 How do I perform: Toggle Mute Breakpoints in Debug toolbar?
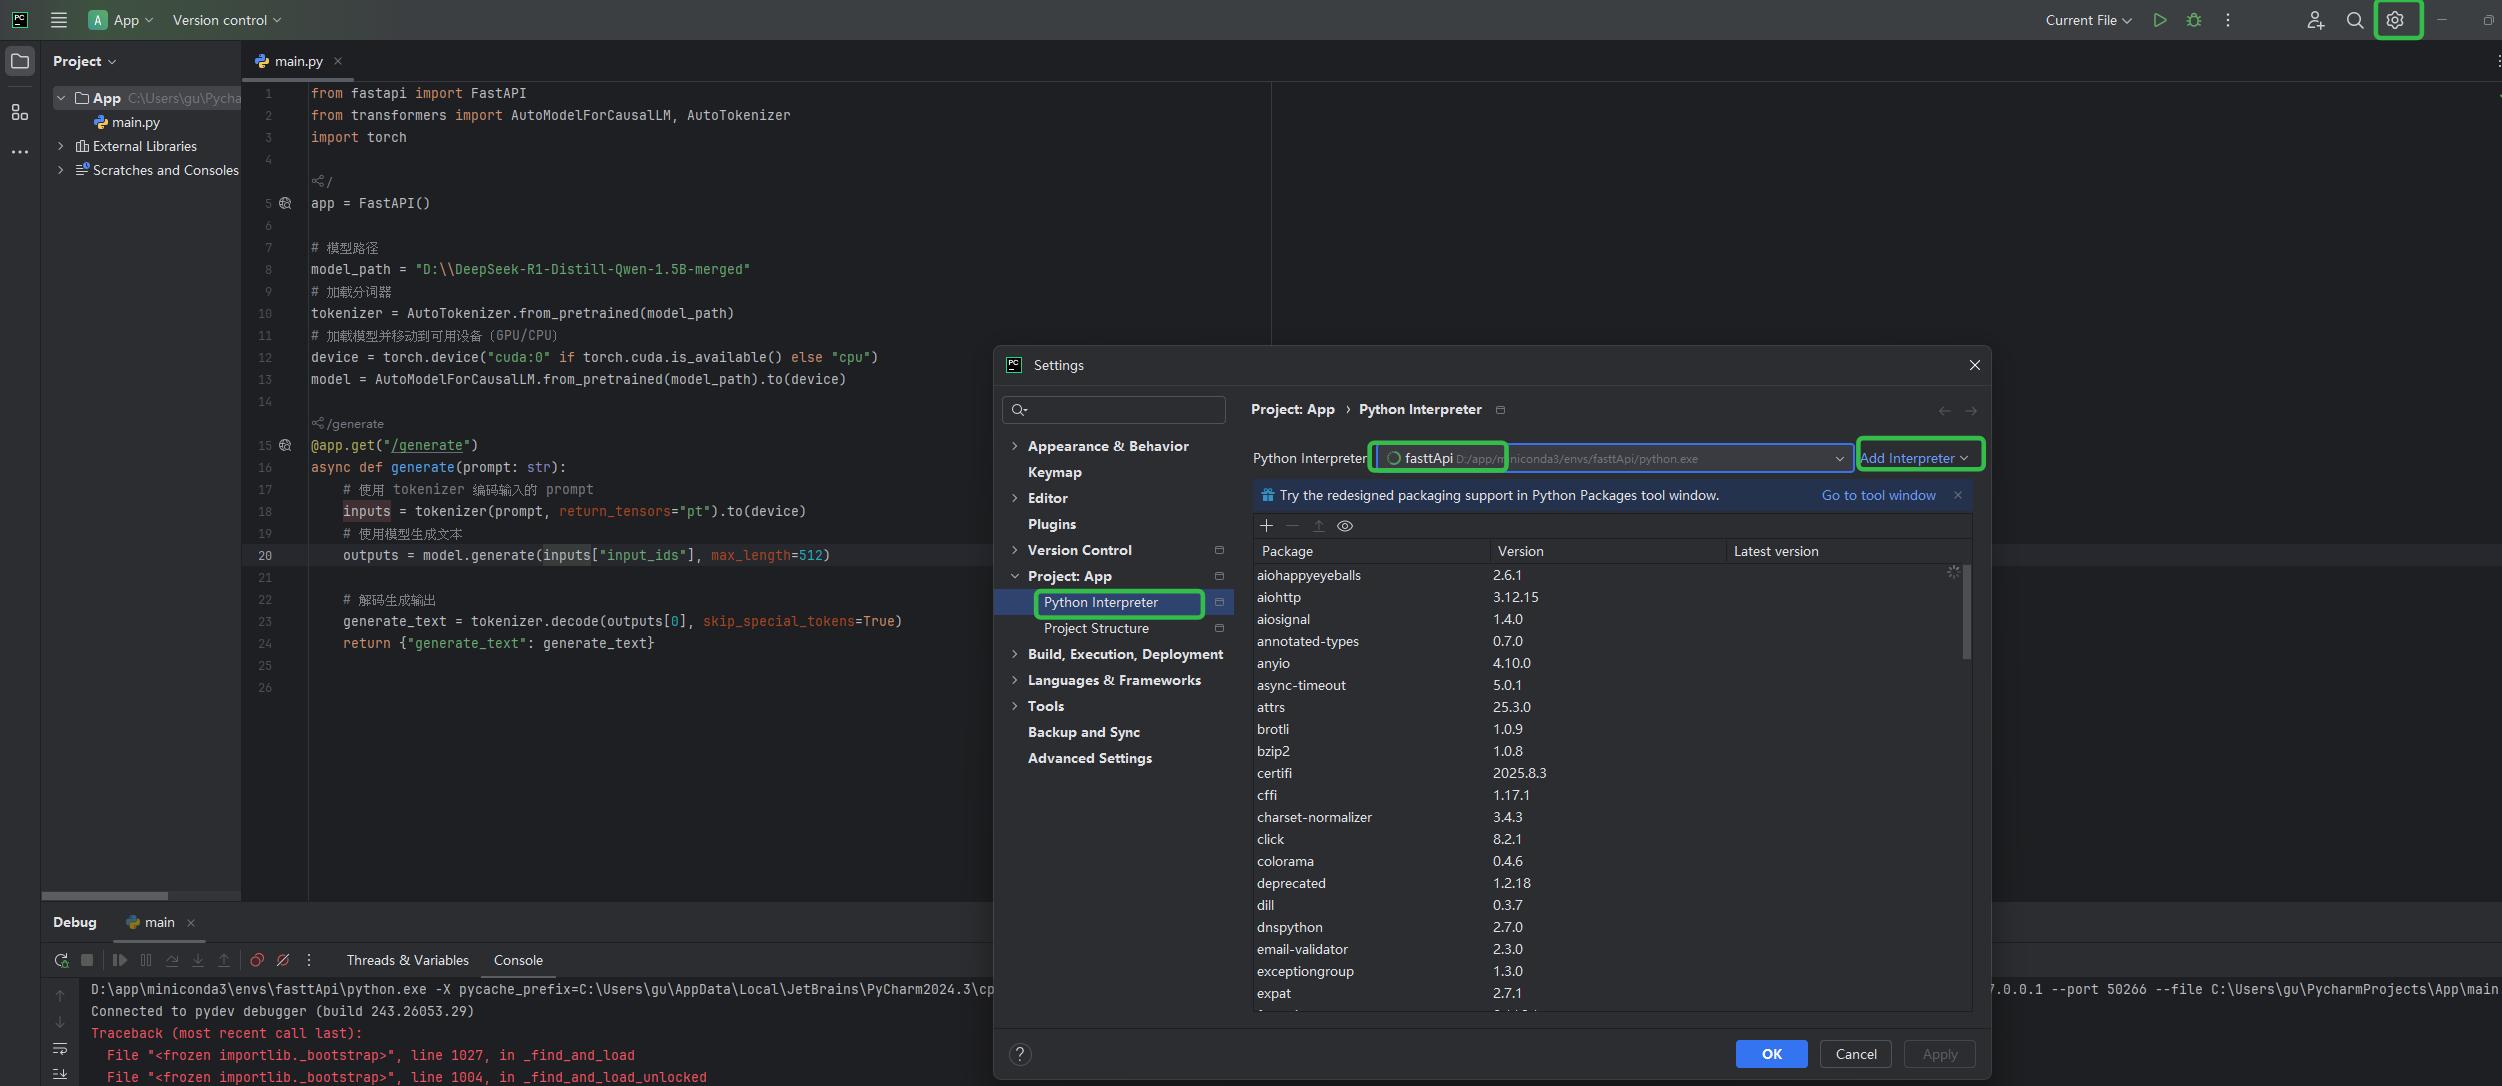pyautogui.click(x=283, y=960)
